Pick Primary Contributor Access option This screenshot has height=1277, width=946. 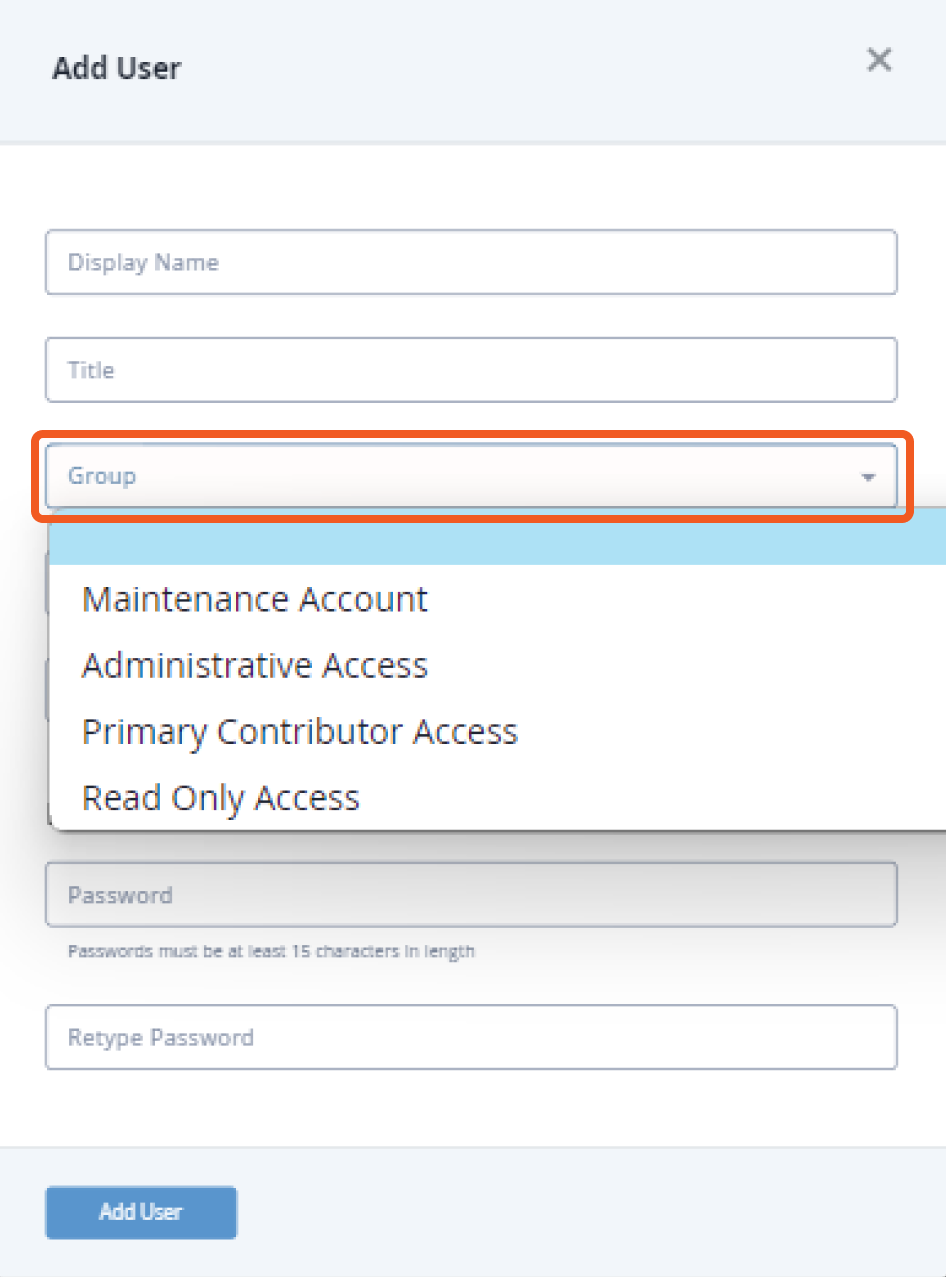(x=300, y=732)
